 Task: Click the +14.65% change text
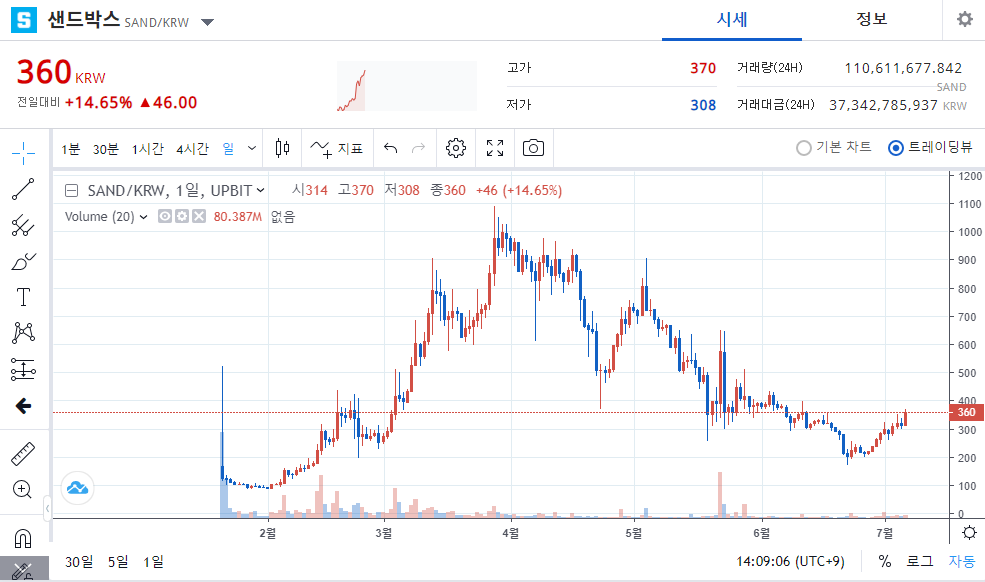point(99,102)
